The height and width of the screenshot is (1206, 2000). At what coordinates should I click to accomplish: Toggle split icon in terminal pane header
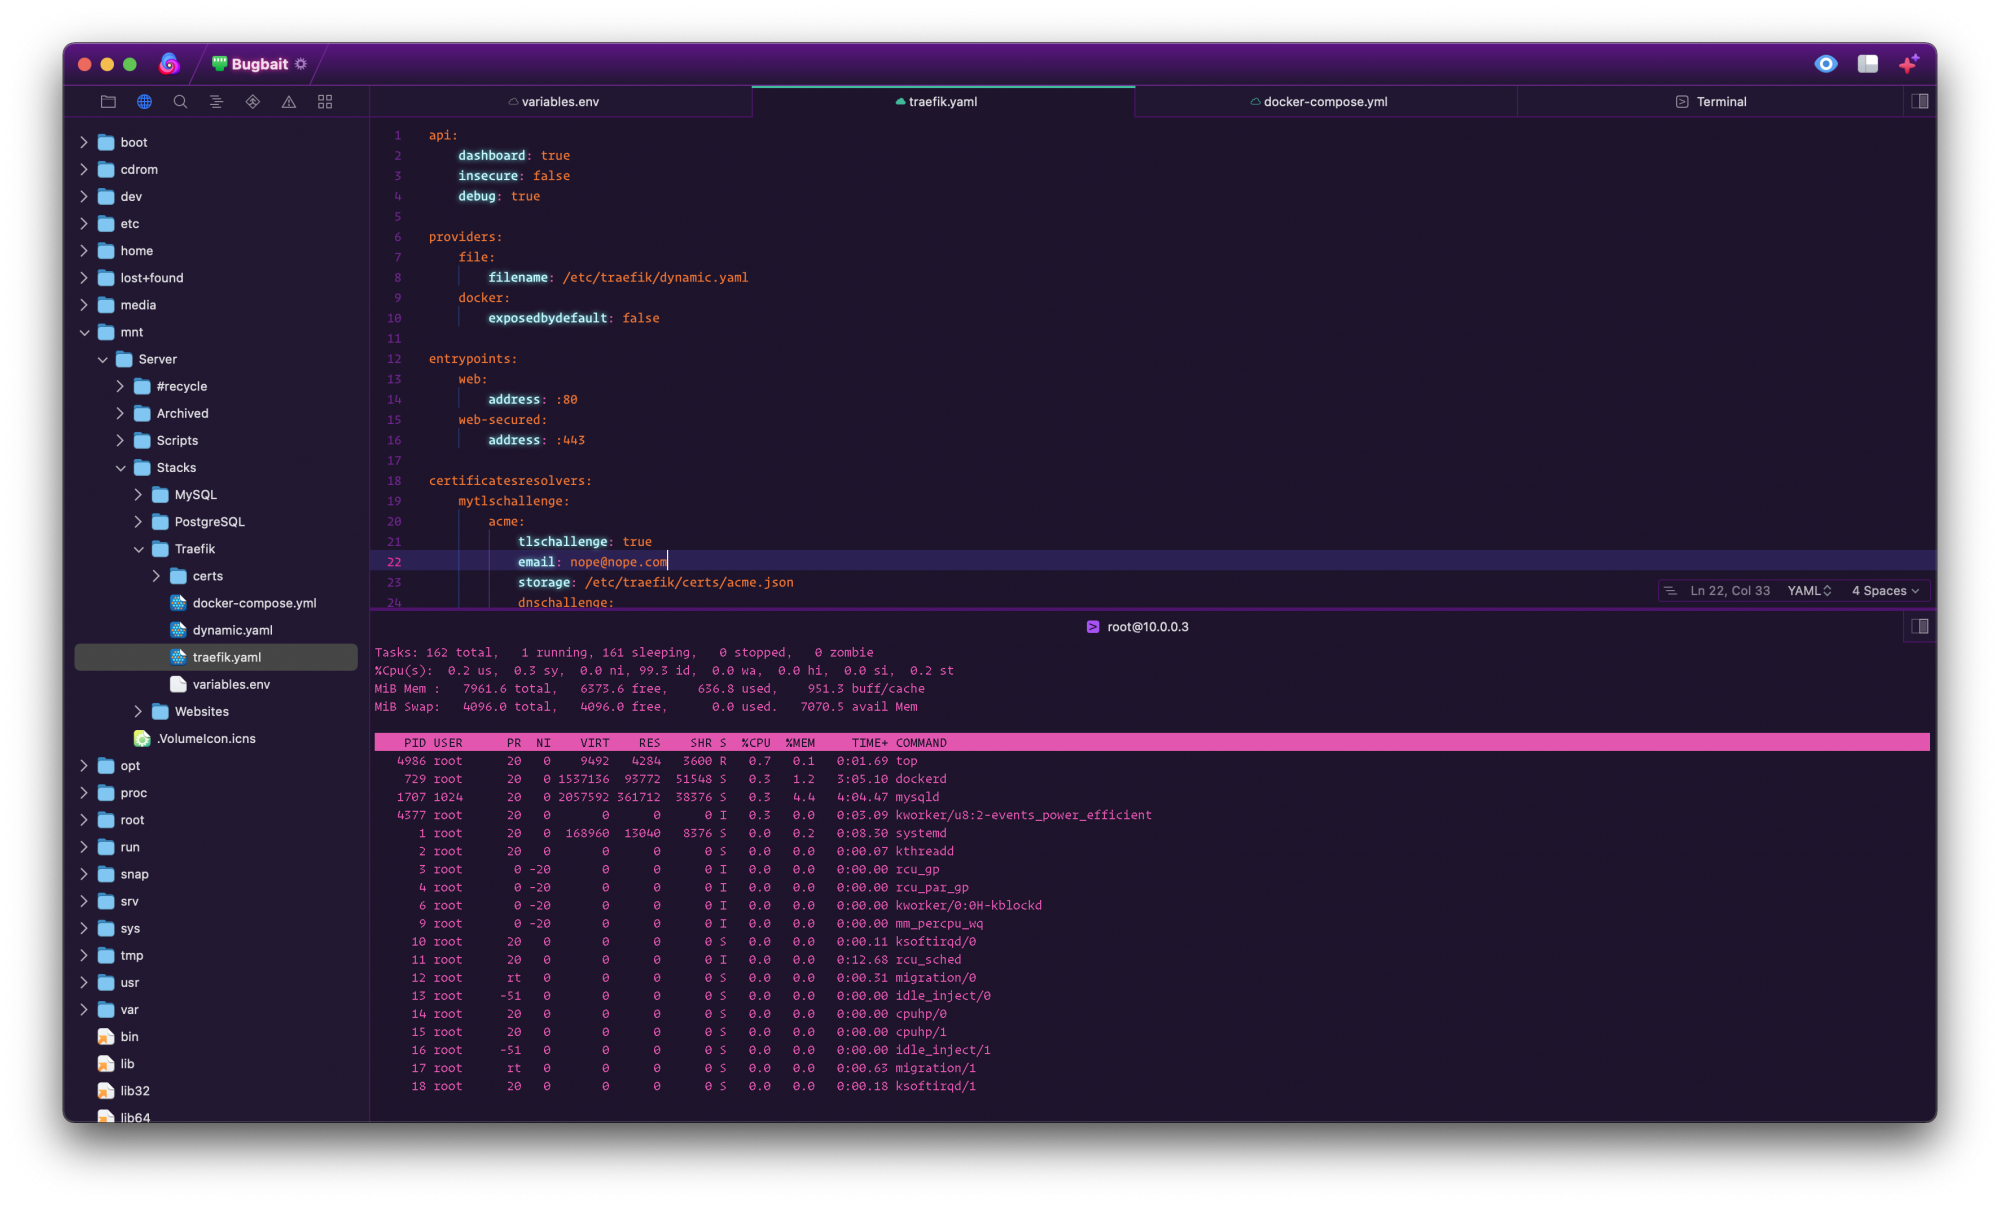[x=1920, y=626]
